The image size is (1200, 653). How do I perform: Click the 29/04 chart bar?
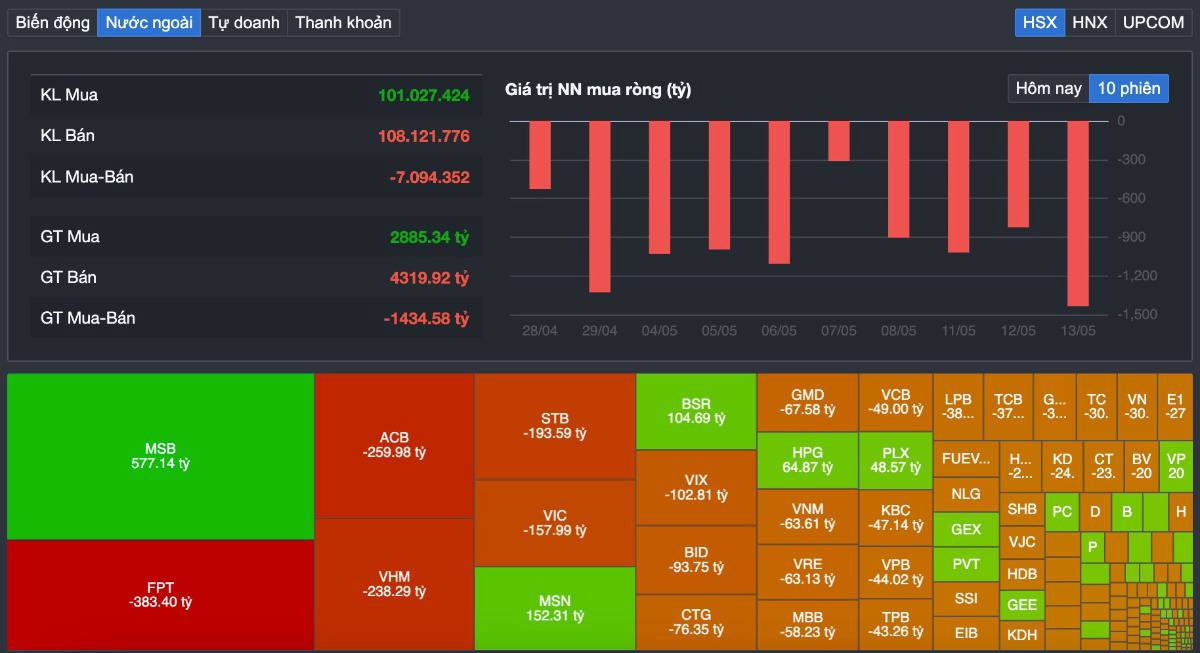(x=600, y=207)
